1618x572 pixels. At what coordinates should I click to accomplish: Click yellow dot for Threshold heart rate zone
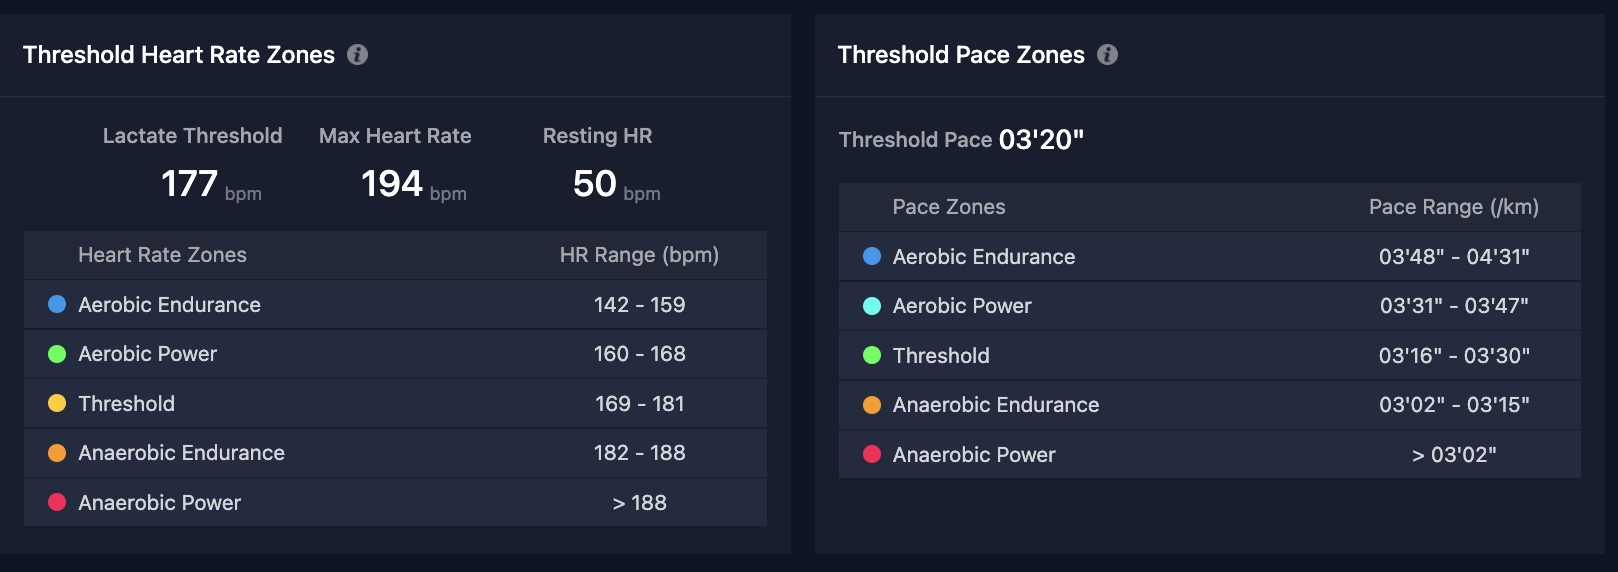tap(57, 403)
